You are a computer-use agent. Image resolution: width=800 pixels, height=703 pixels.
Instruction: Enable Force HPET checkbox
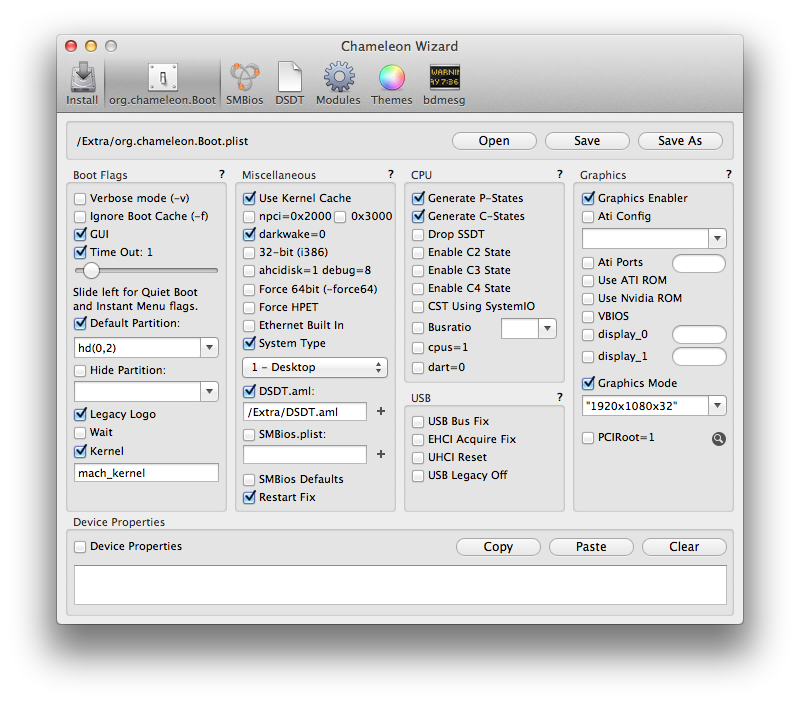249,308
